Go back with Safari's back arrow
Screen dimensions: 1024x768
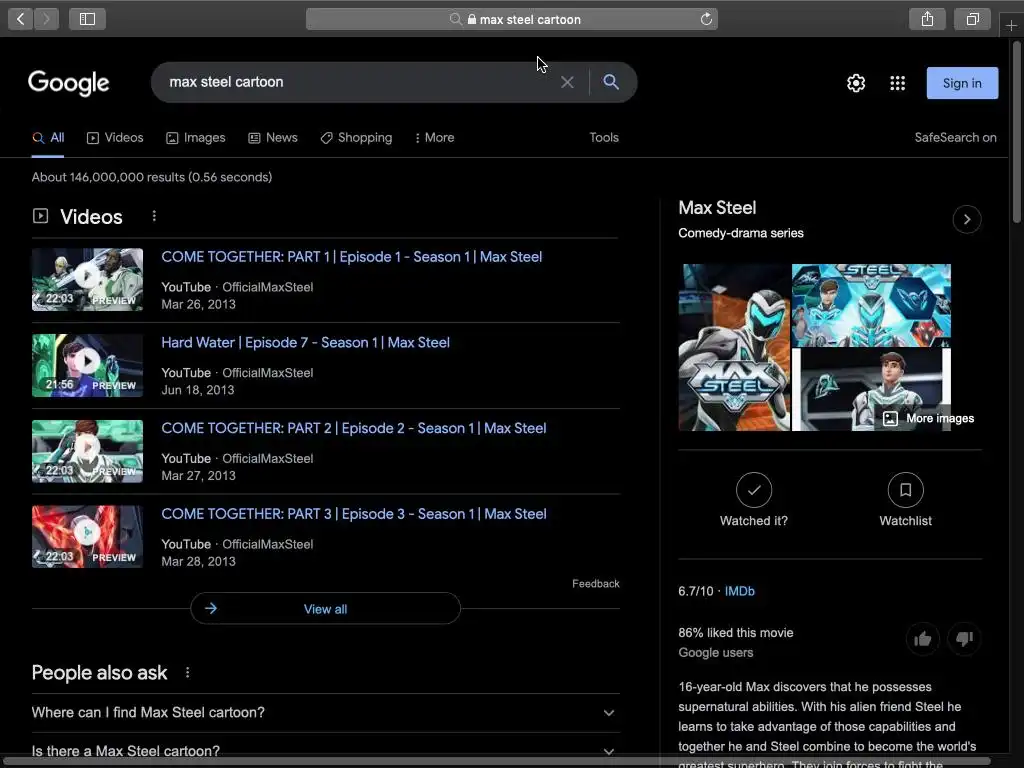[x=21, y=19]
